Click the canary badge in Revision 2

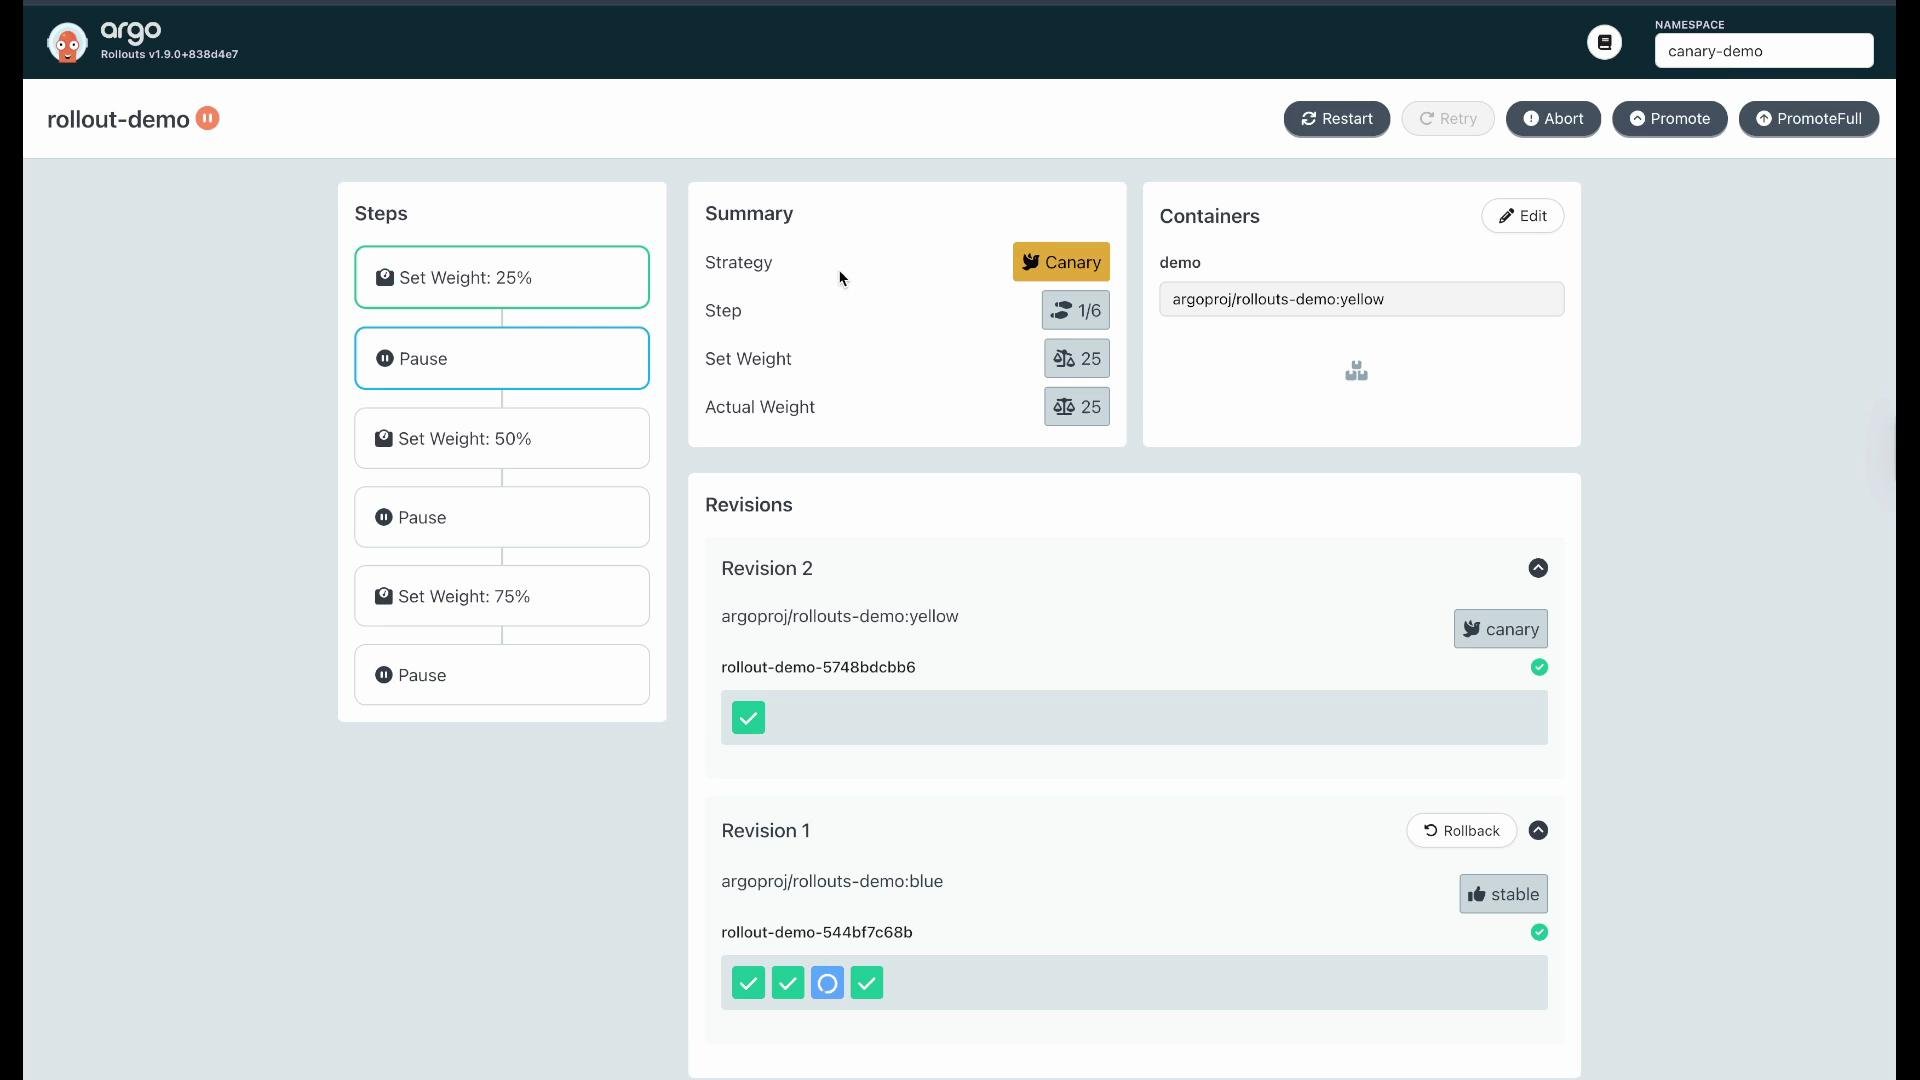[x=1501, y=629]
